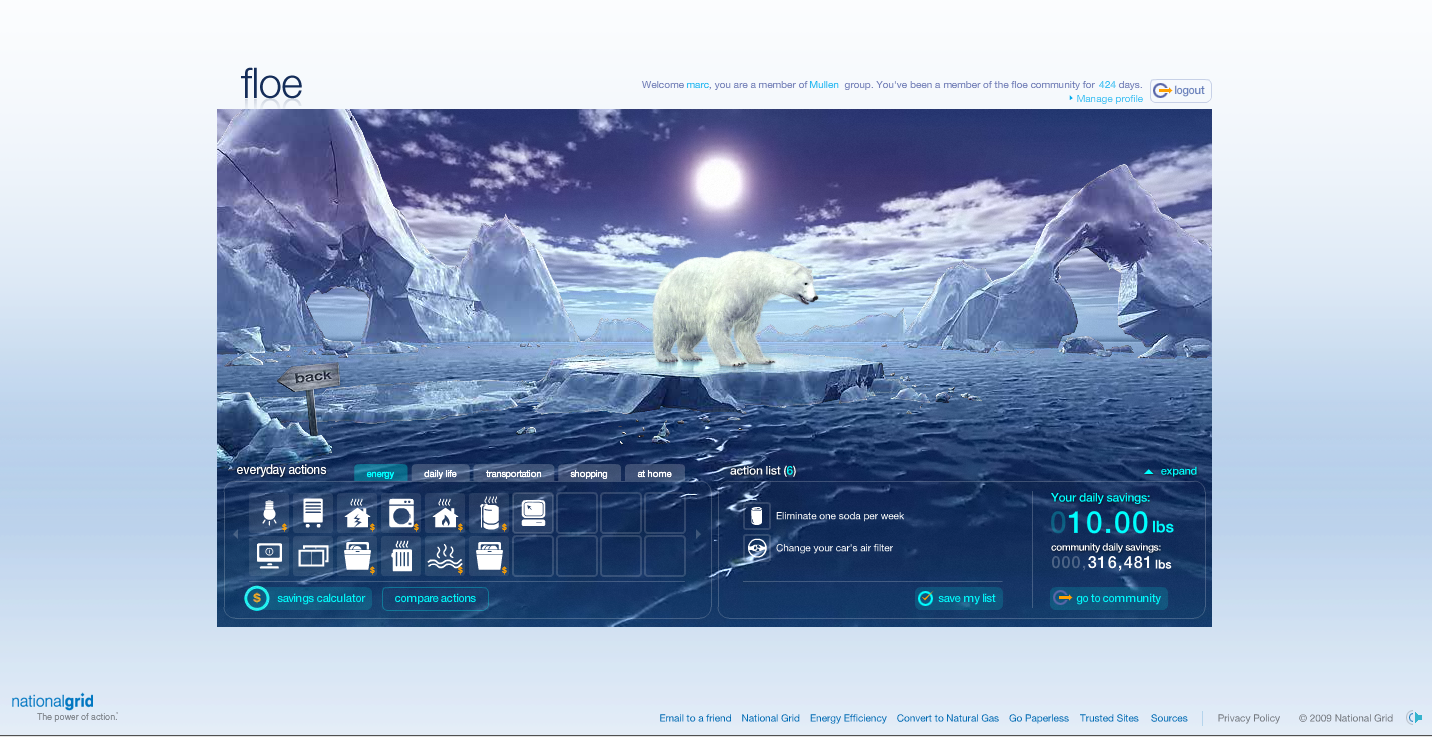This screenshot has width=1432, height=737.
Task: Select the desktop computer with cursor icon
Action: (x=533, y=513)
